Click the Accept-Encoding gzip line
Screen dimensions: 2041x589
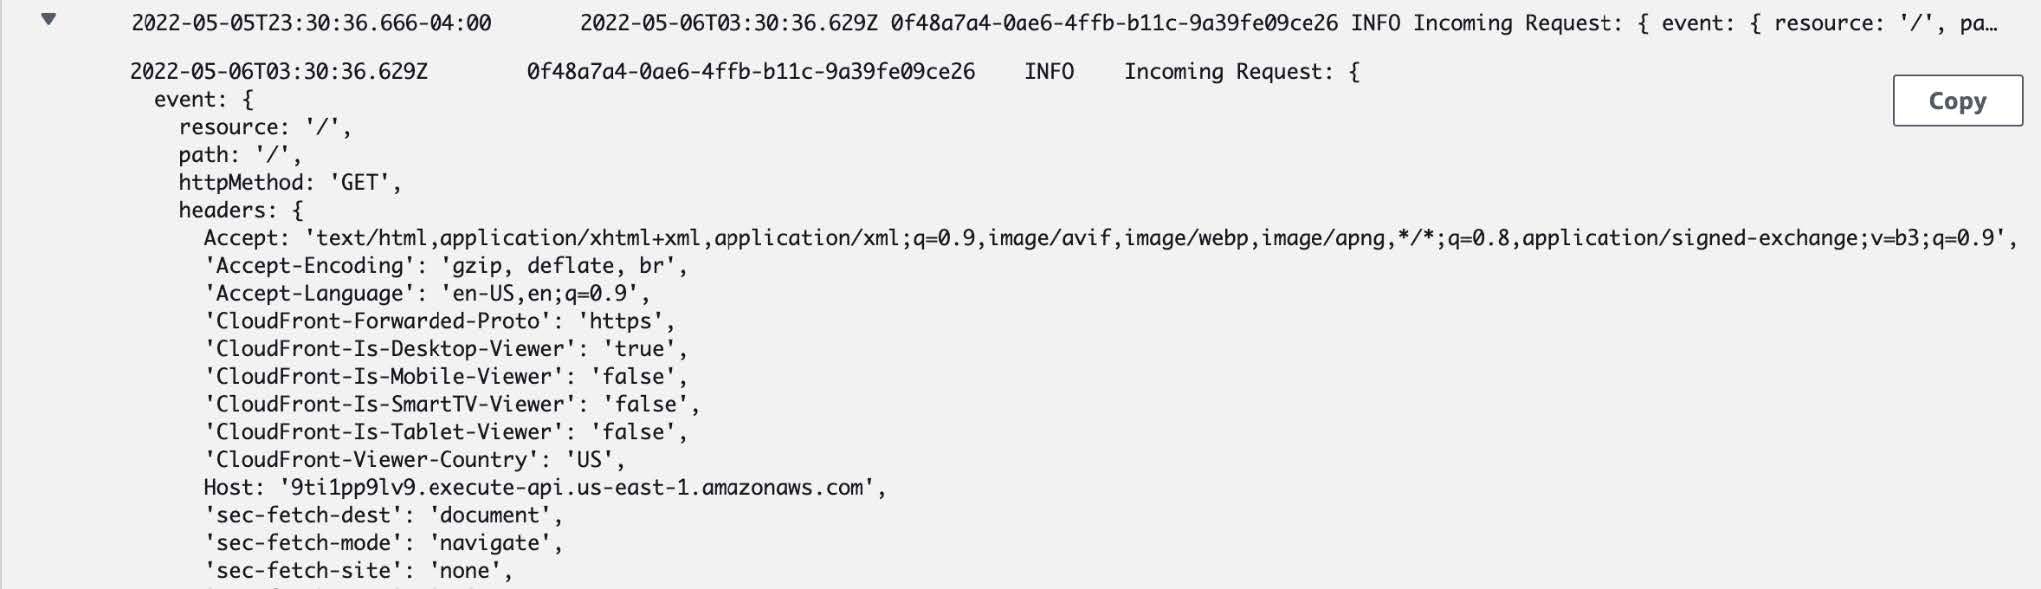click(446, 266)
